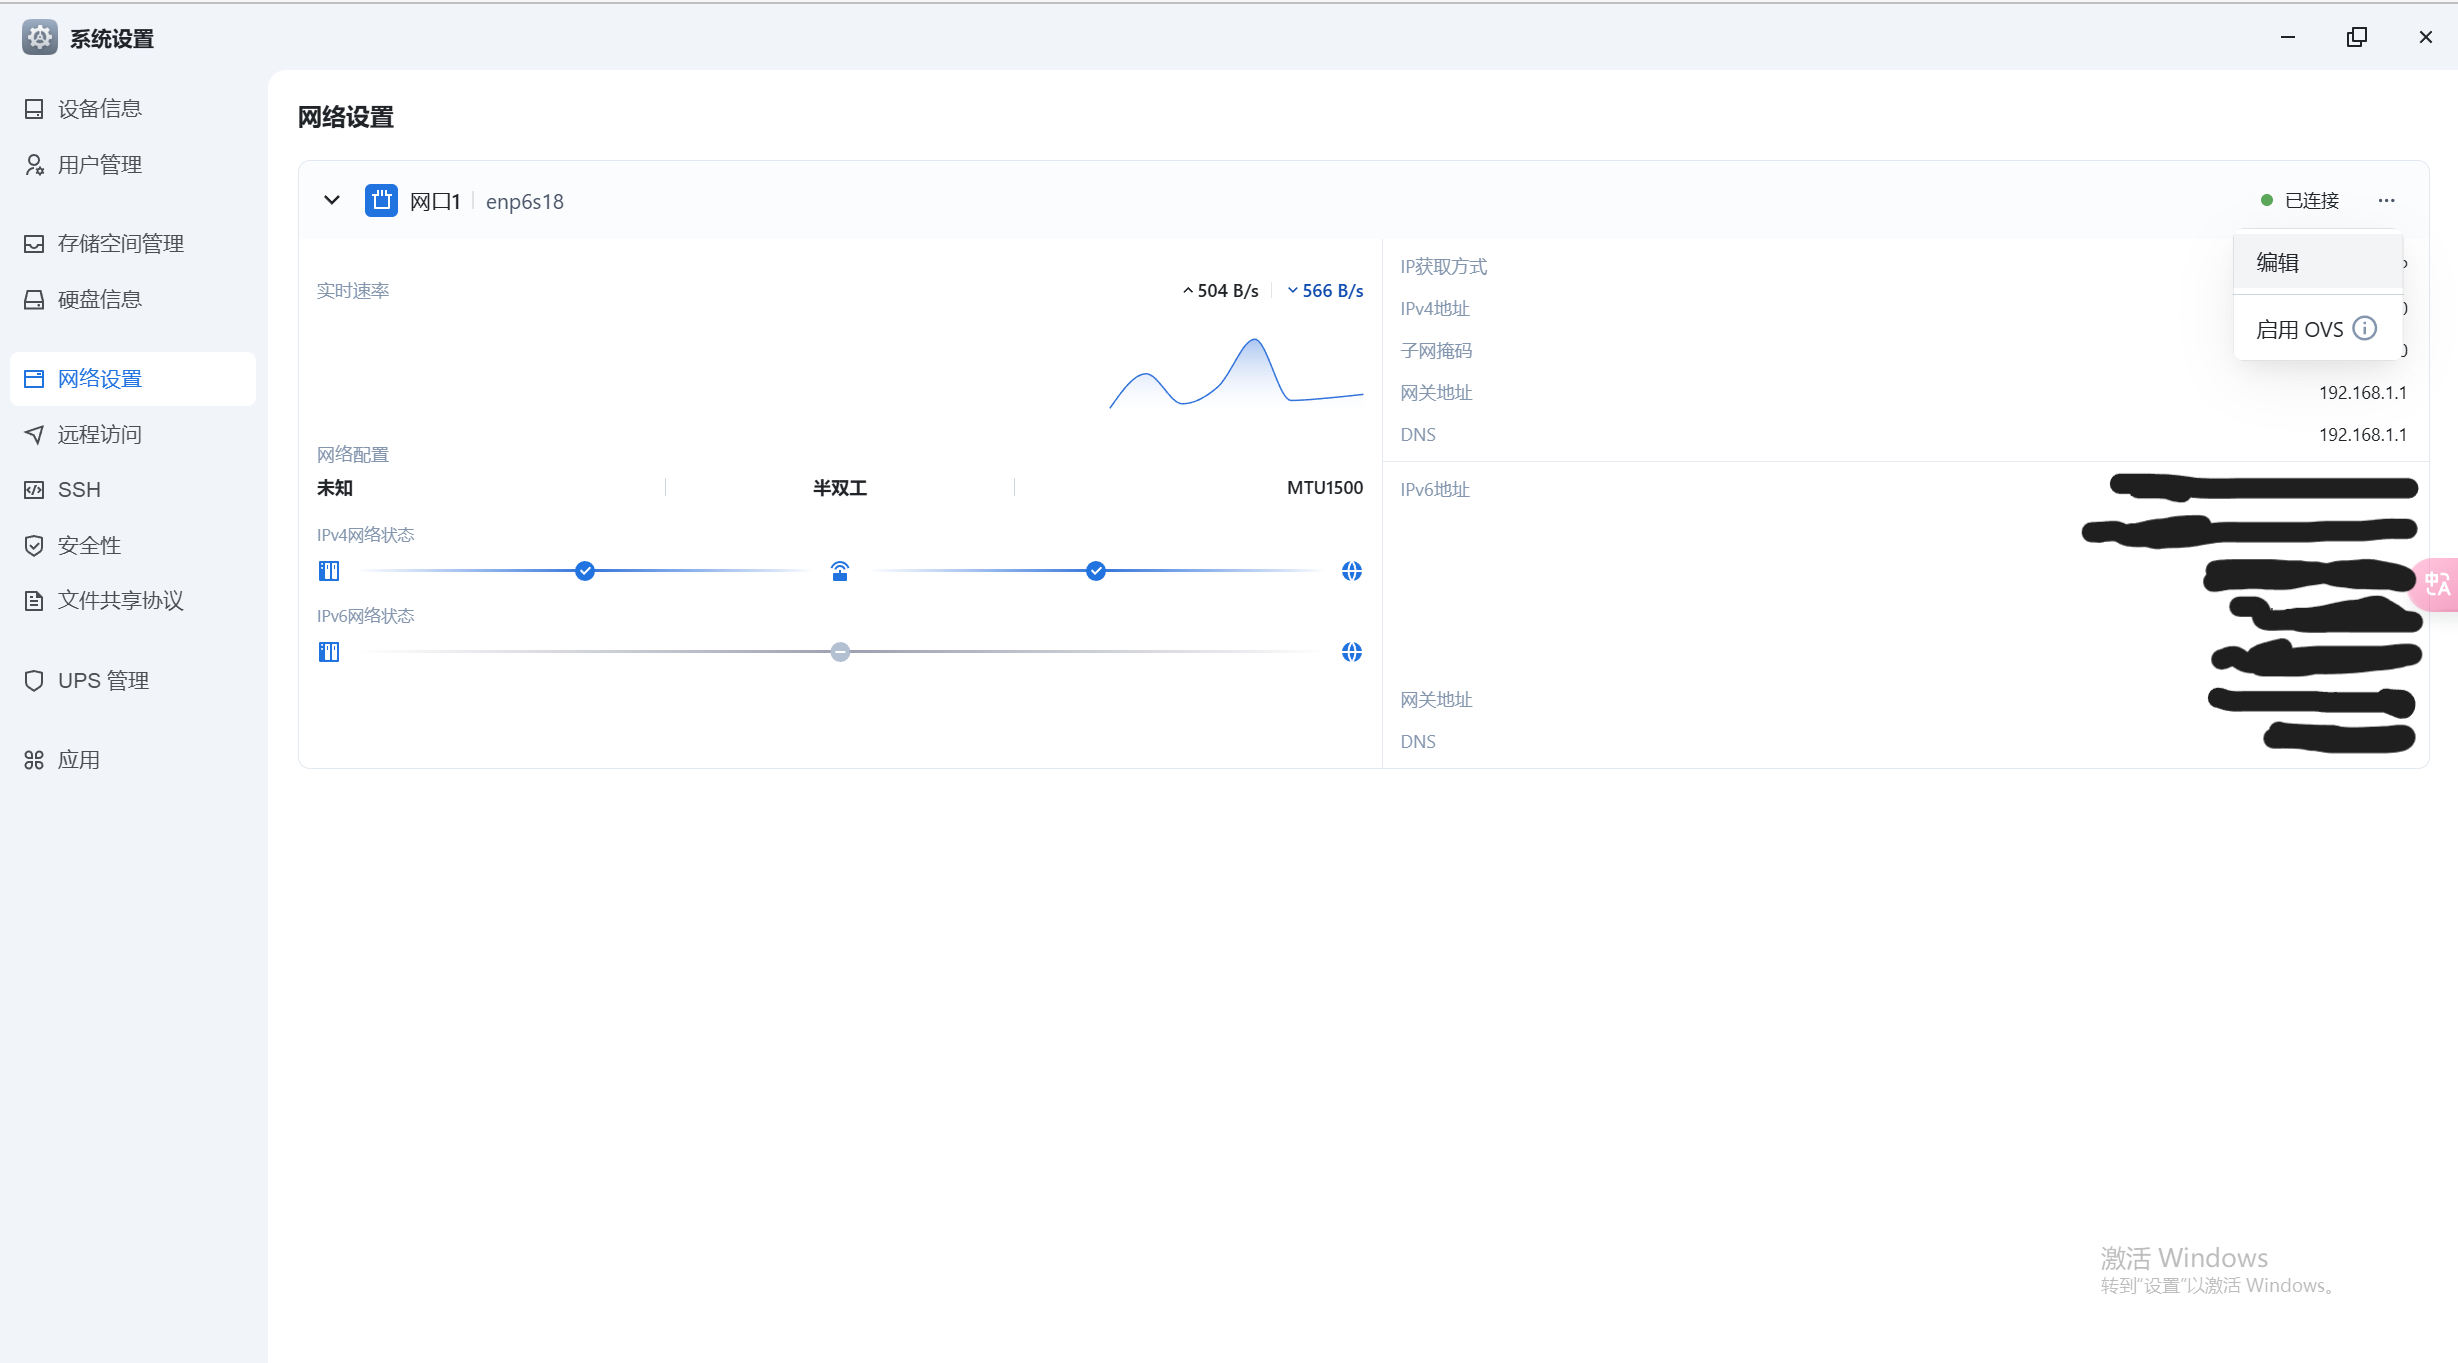Go to 存储空间管理 section
The width and height of the screenshot is (2458, 1363).
click(120, 244)
